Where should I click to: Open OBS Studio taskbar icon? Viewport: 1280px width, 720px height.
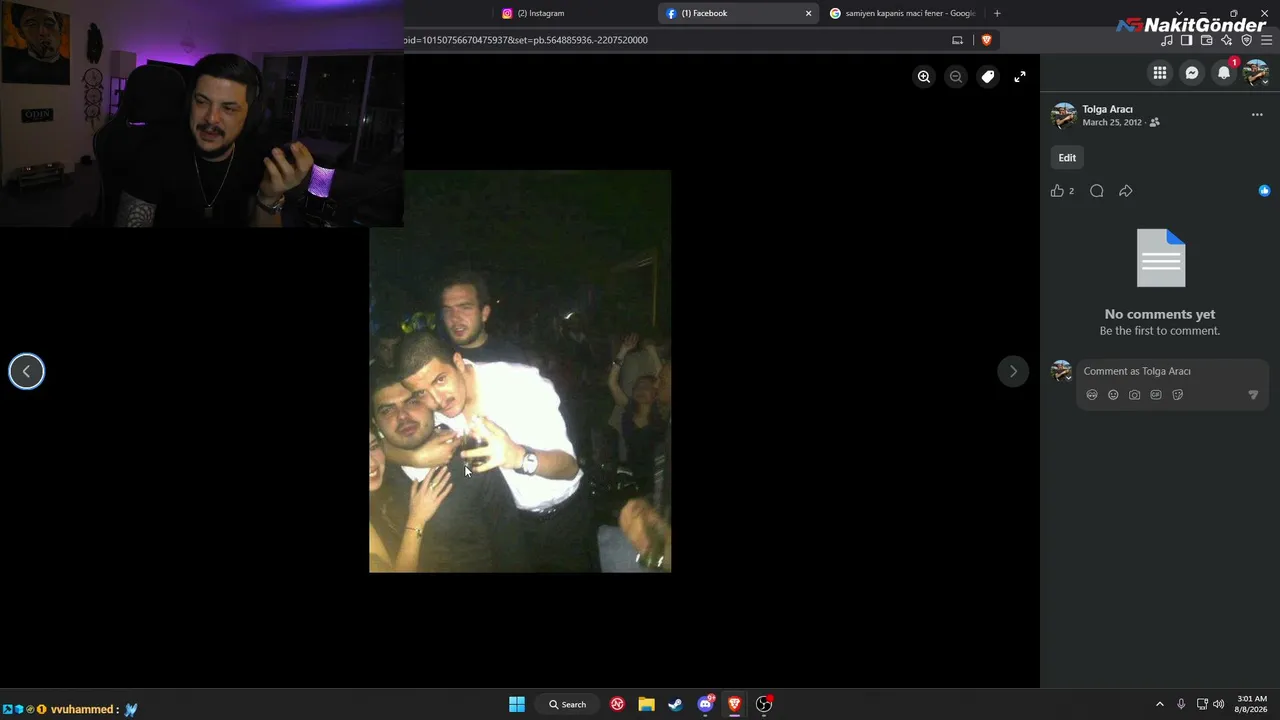click(764, 704)
